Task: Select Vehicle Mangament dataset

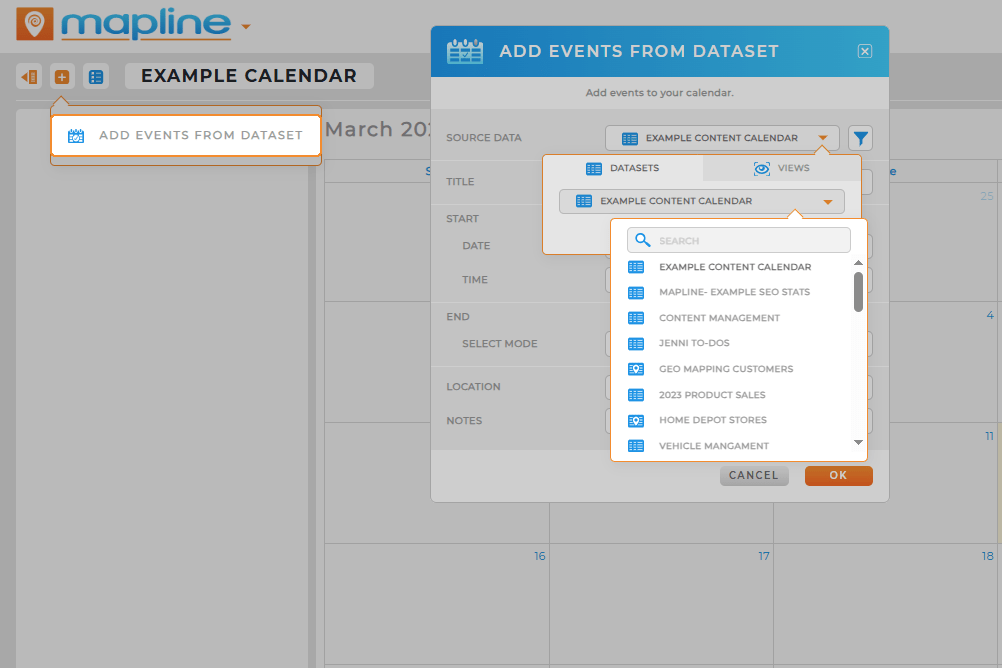Action: [x=714, y=446]
